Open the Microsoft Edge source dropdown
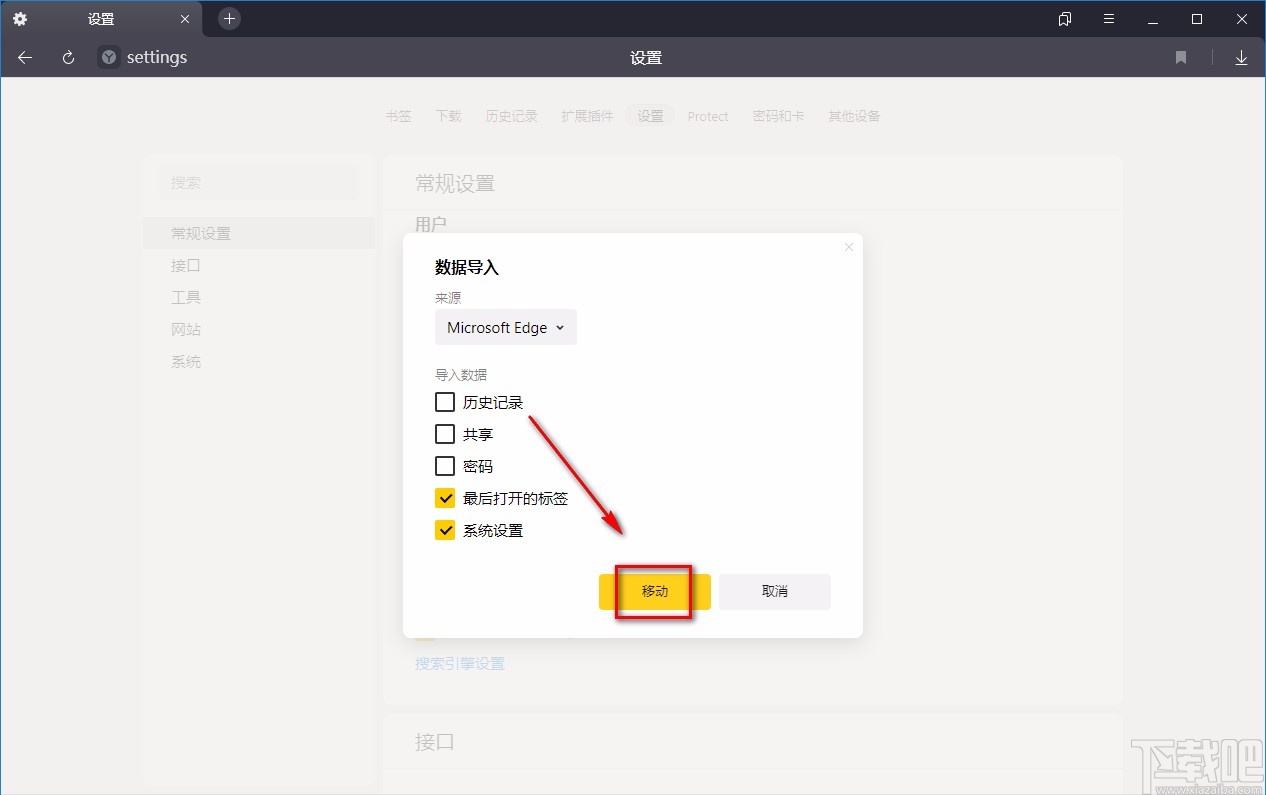This screenshot has height=795, width=1266. pyautogui.click(x=505, y=327)
